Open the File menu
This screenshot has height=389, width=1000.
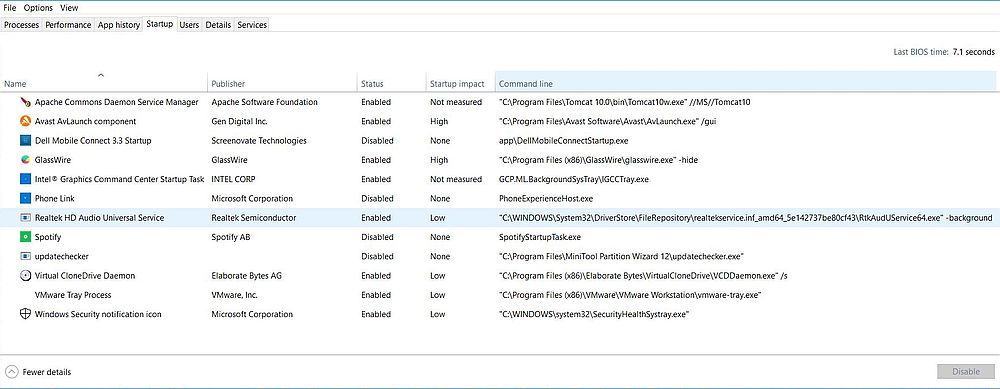[x=10, y=8]
